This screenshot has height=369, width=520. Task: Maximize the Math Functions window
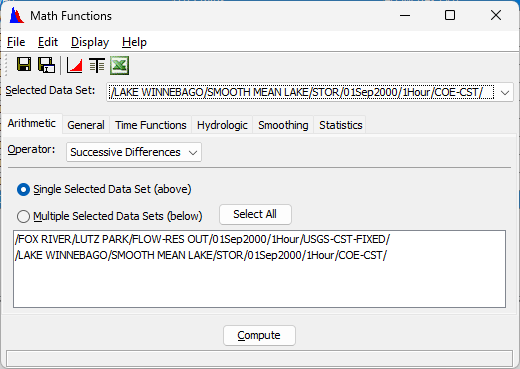pos(450,15)
